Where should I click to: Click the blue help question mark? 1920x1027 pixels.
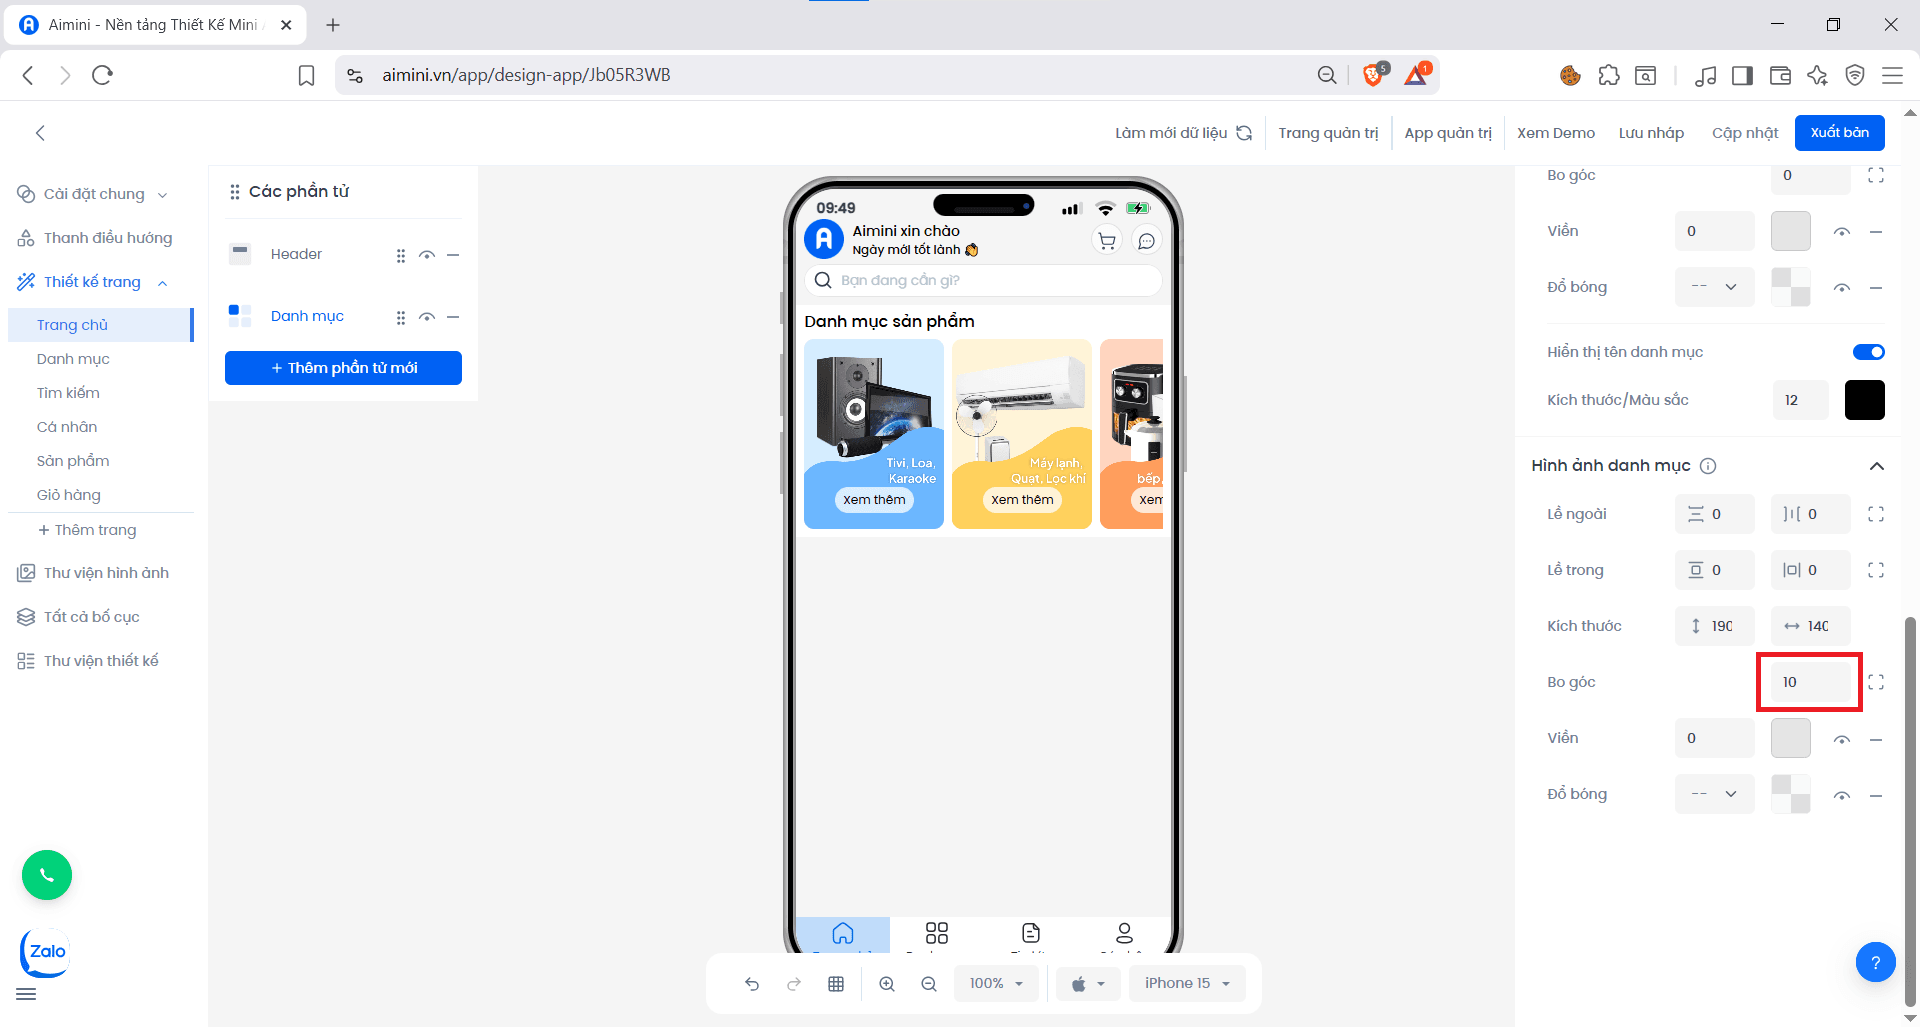click(1875, 962)
